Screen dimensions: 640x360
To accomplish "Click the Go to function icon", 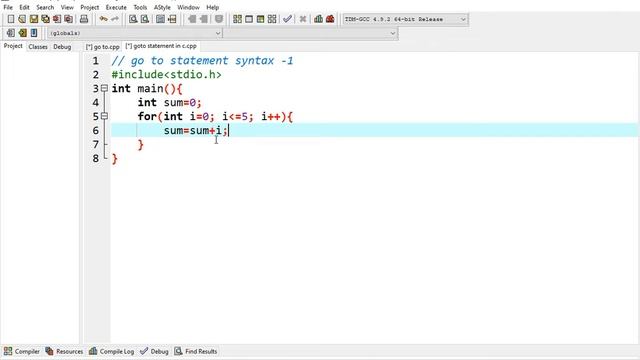I will (160, 19).
